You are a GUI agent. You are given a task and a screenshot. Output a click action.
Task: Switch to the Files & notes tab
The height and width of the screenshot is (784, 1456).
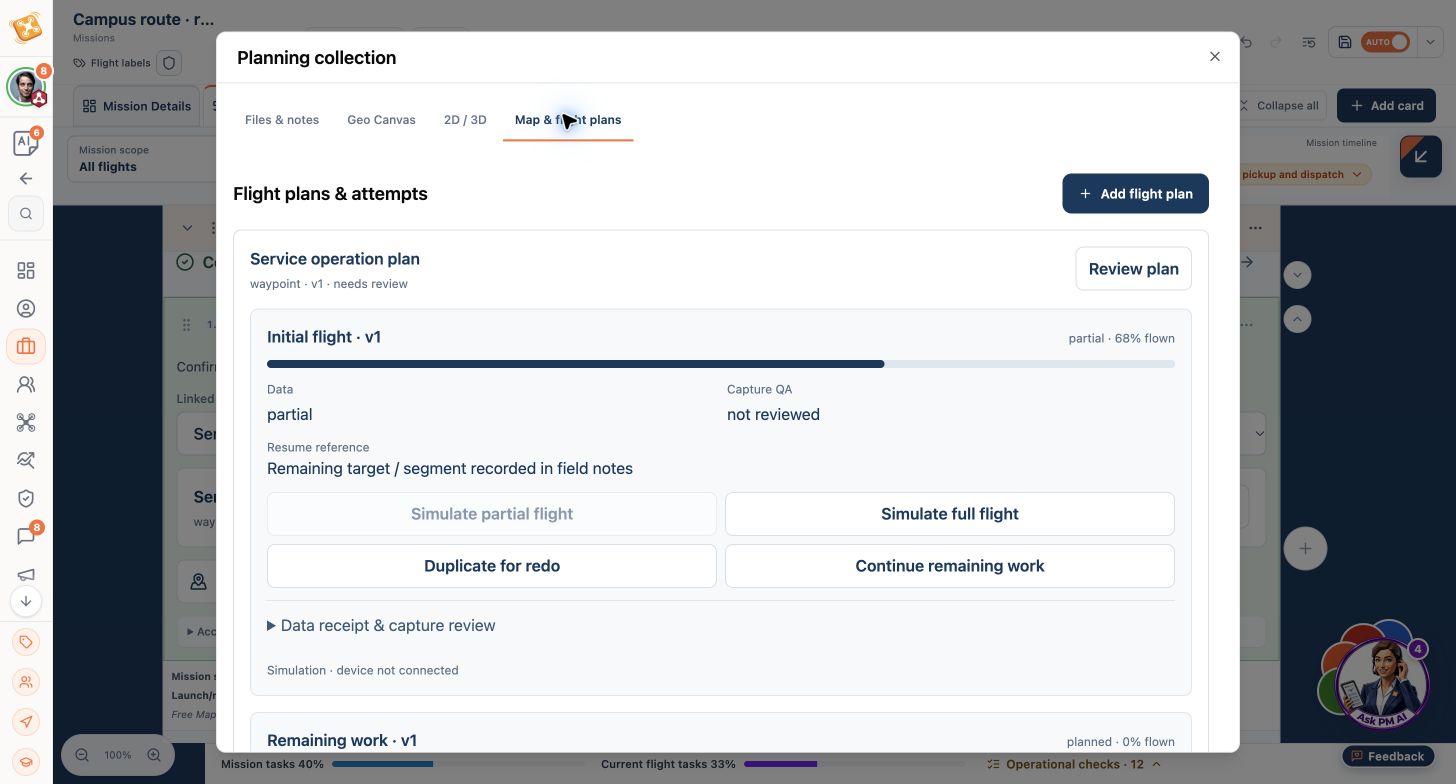pyautogui.click(x=282, y=120)
